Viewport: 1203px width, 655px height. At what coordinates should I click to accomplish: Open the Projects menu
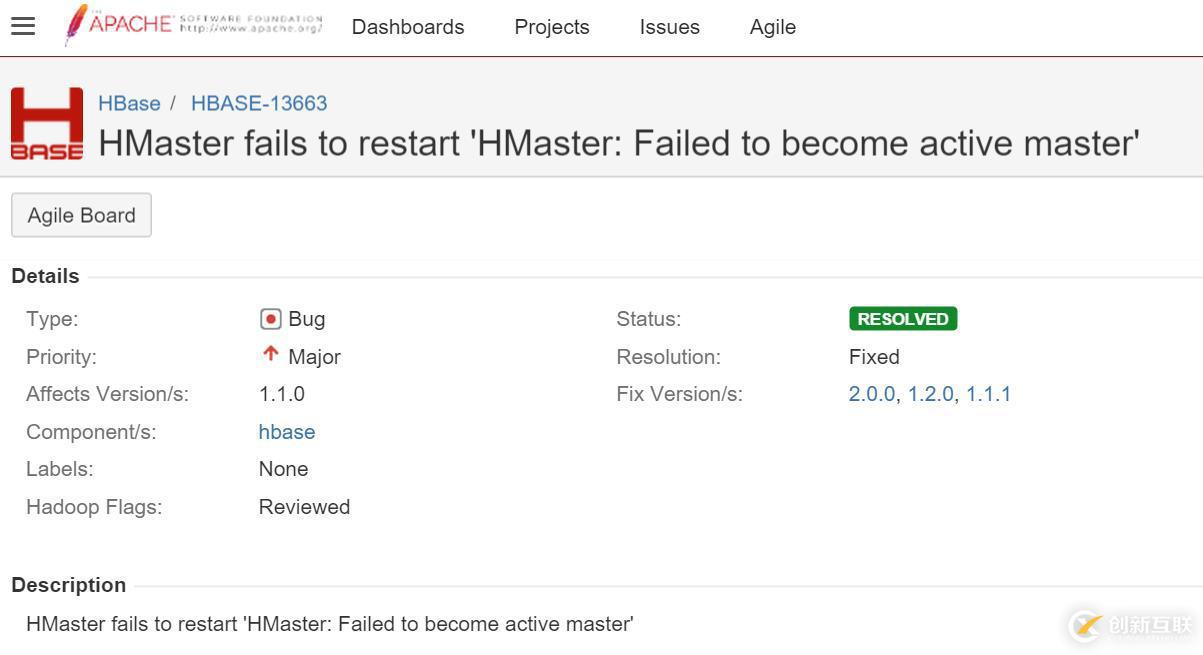(x=552, y=27)
